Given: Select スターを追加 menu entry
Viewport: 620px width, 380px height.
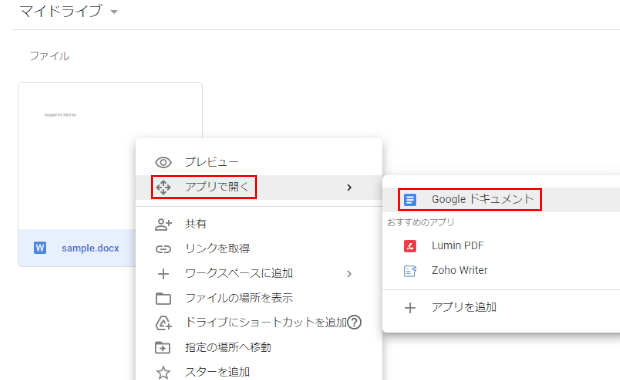Looking at the screenshot, I should coord(259,372).
